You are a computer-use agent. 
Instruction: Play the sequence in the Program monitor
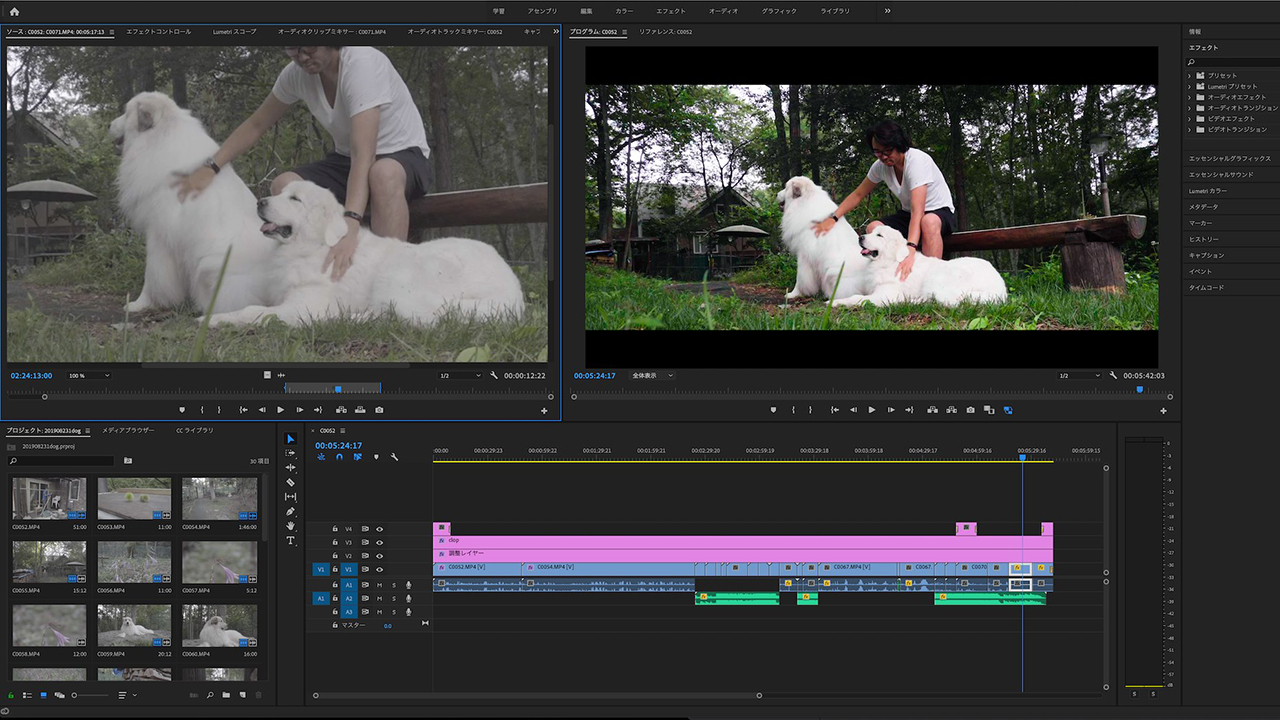coord(872,410)
